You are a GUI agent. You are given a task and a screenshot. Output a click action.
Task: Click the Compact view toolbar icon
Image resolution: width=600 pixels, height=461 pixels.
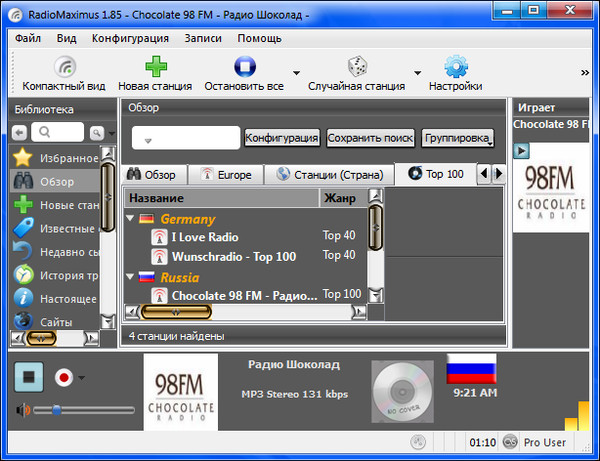tap(66, 67)
